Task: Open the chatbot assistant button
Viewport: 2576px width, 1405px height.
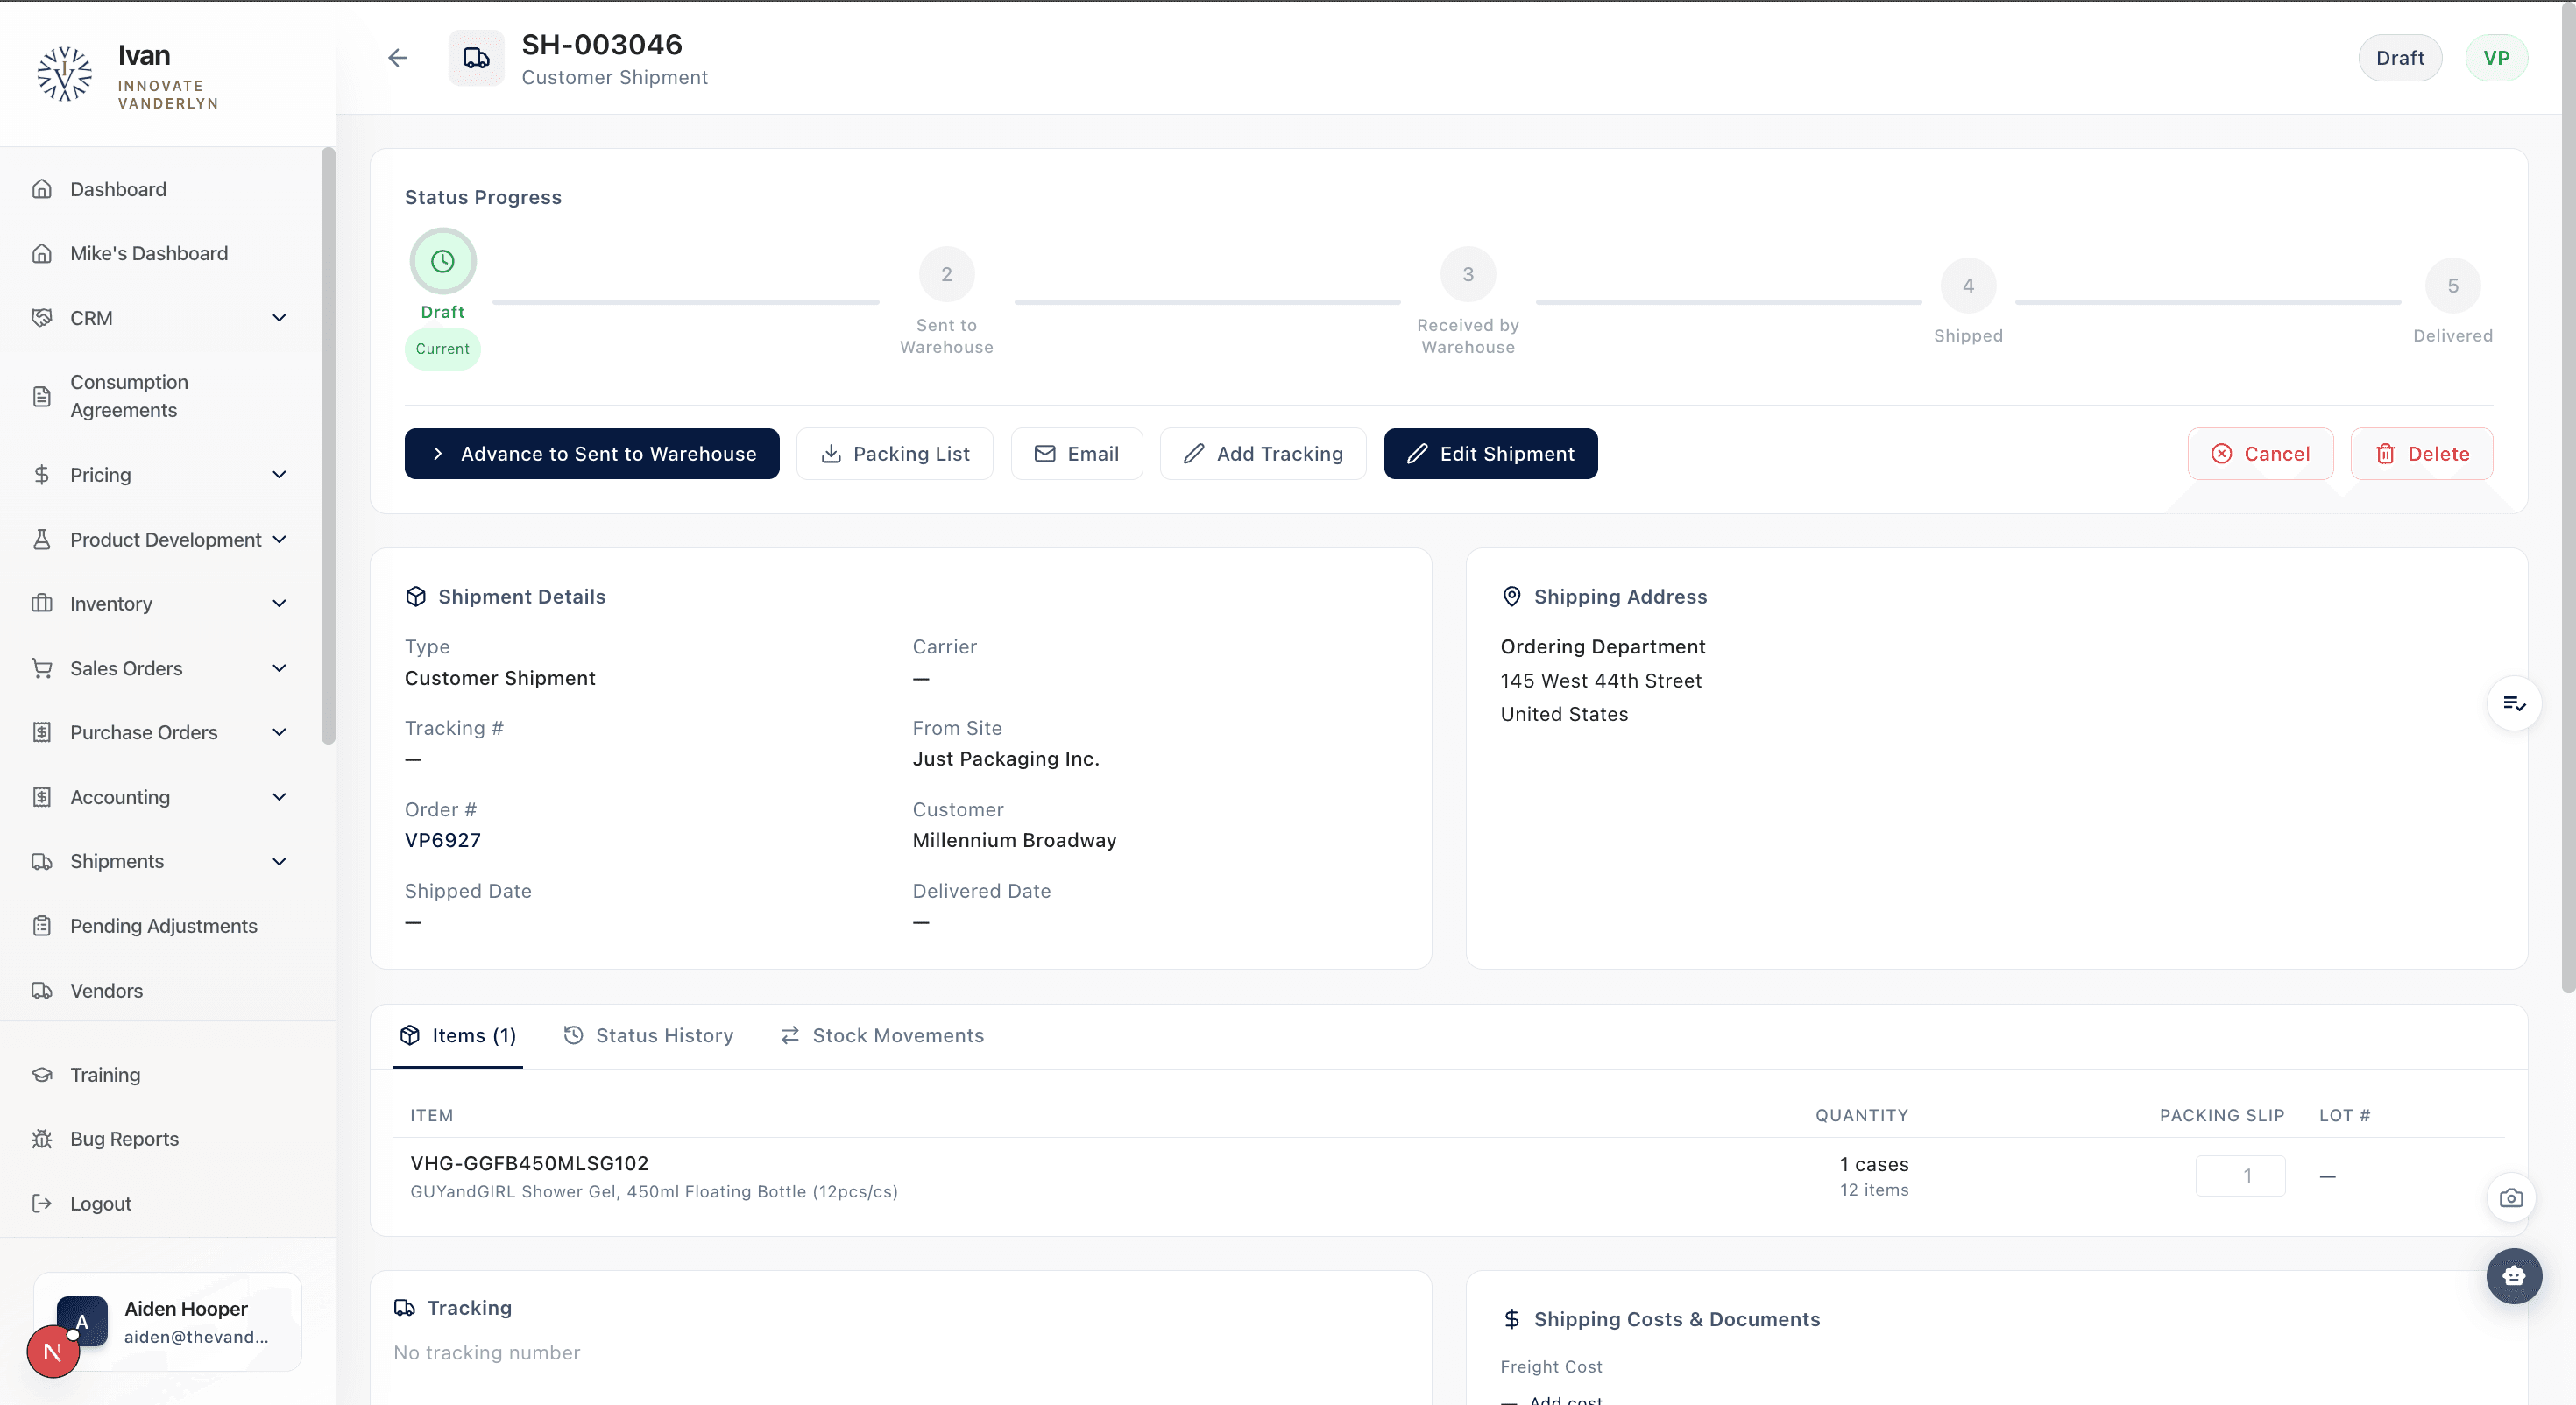Action: point(2514,1276)
